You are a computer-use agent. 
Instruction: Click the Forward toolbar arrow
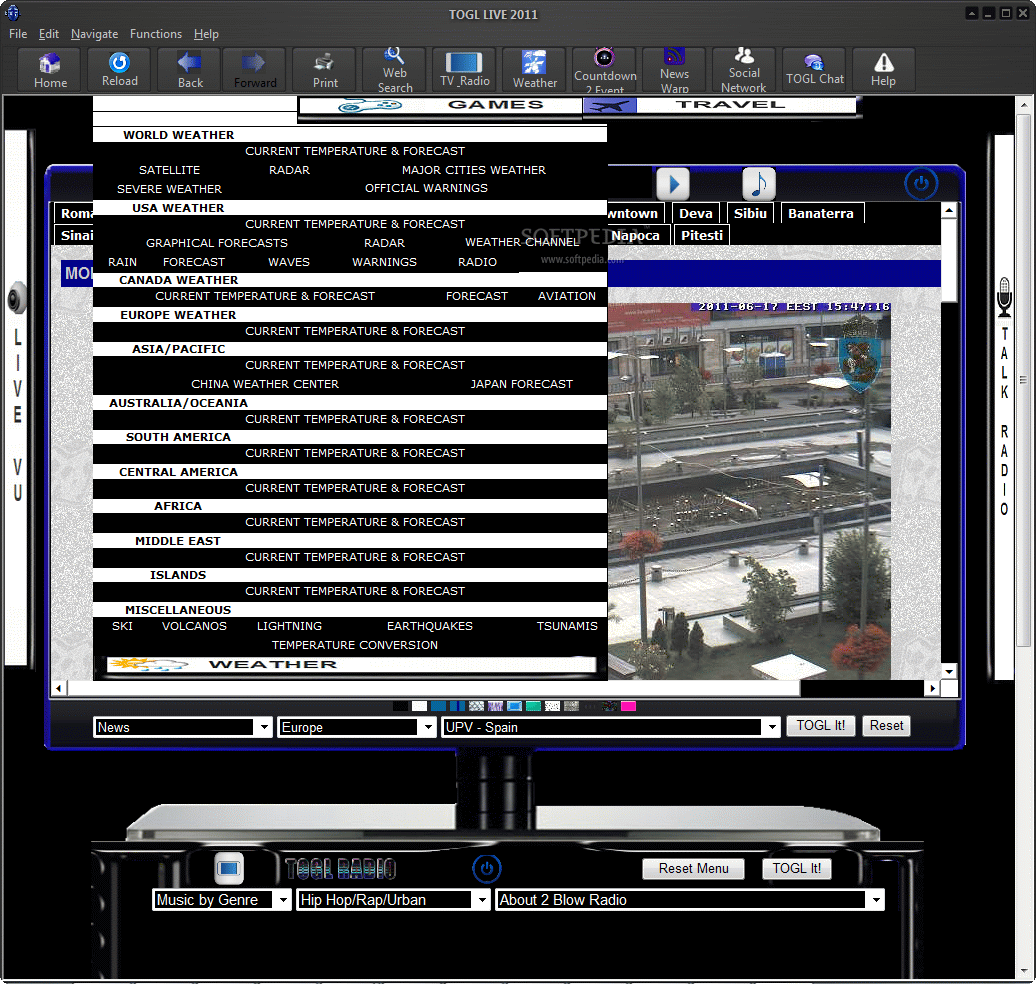click(x=254, y=70)
